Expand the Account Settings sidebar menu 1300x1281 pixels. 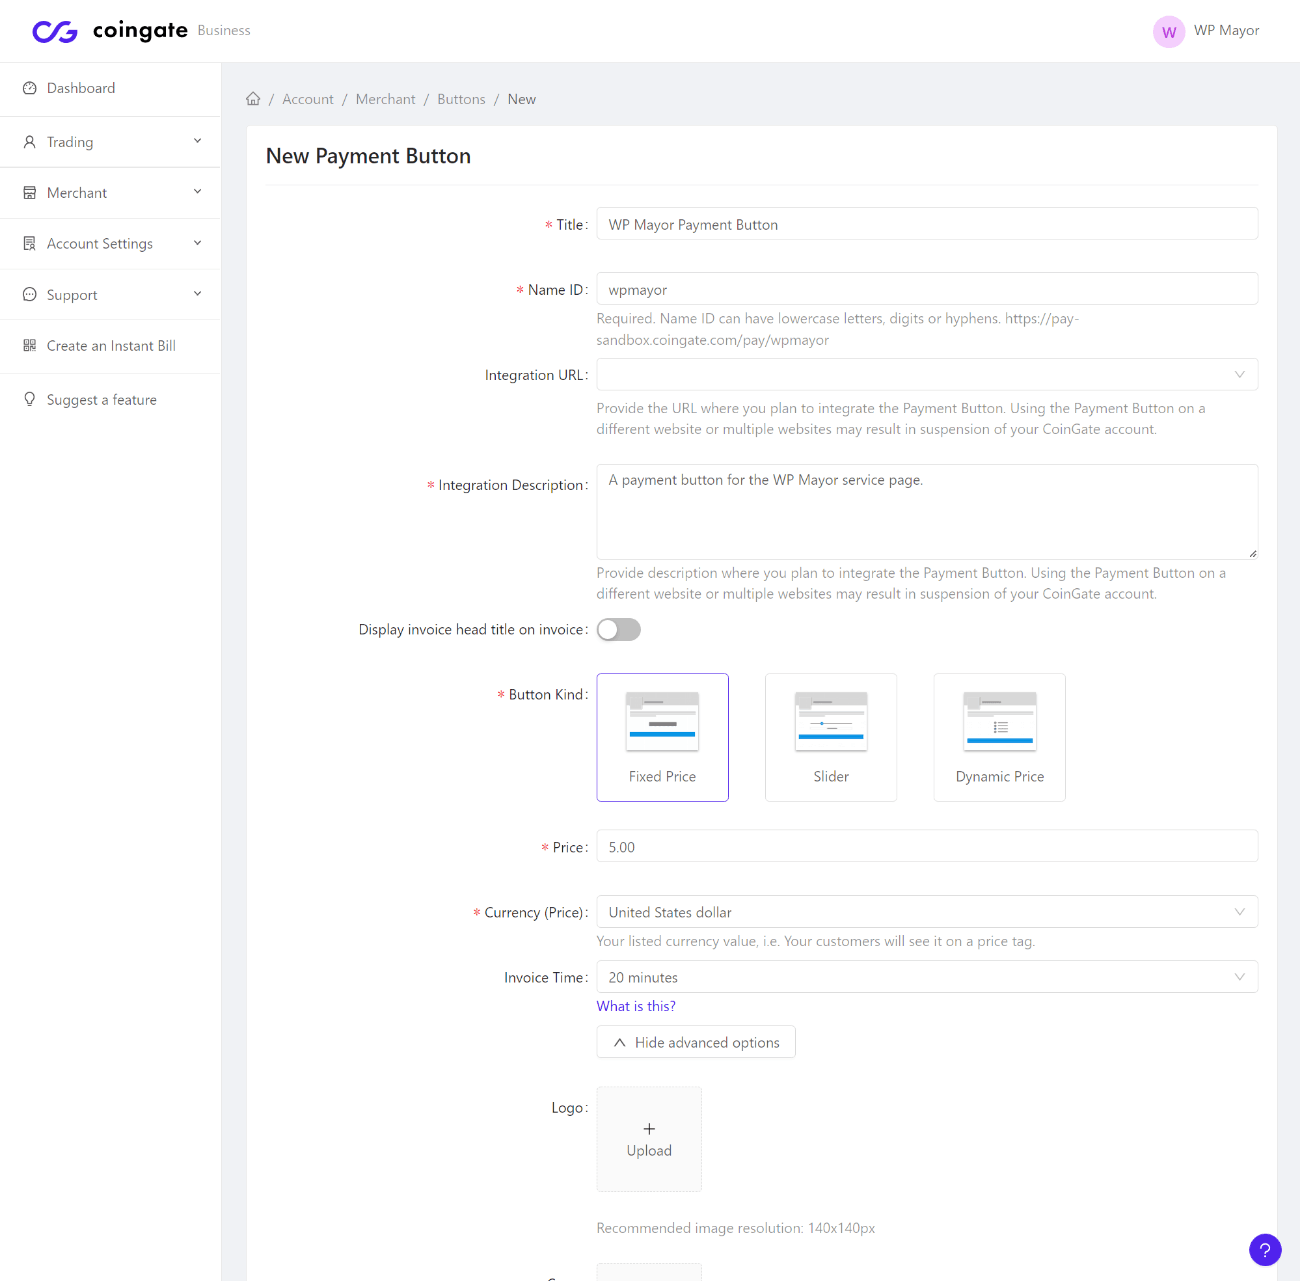[x=110, y=244]
